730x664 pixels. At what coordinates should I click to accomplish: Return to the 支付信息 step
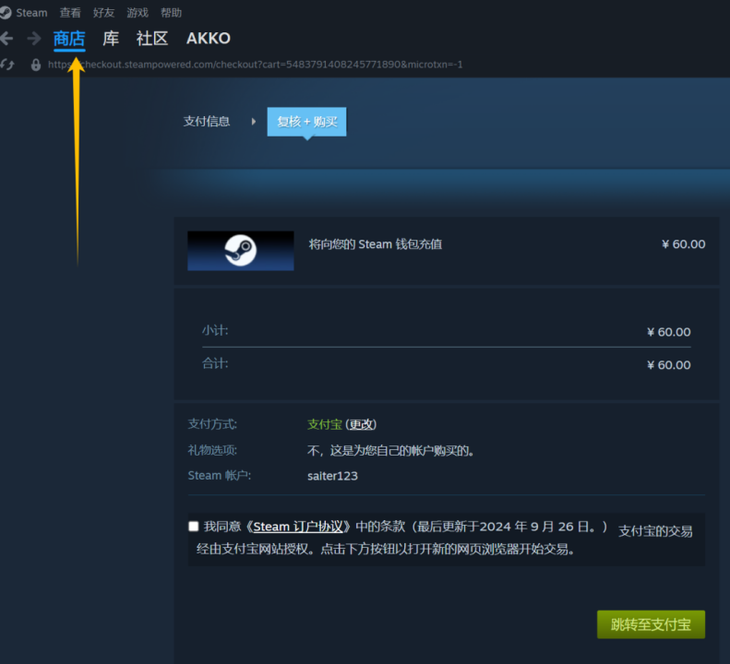pyautogui.click(x=207, y=122)
